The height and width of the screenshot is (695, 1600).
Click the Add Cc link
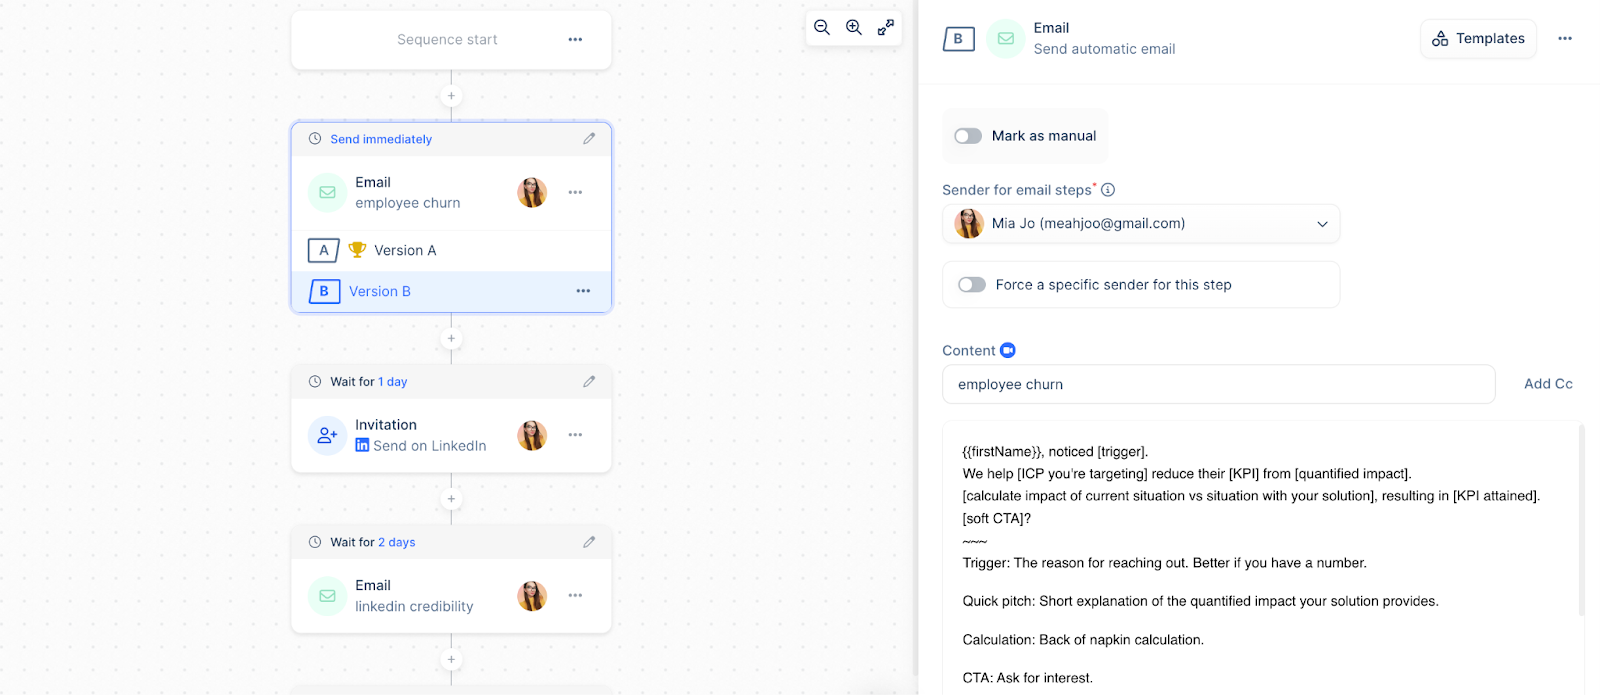(x=1548, y=384)
